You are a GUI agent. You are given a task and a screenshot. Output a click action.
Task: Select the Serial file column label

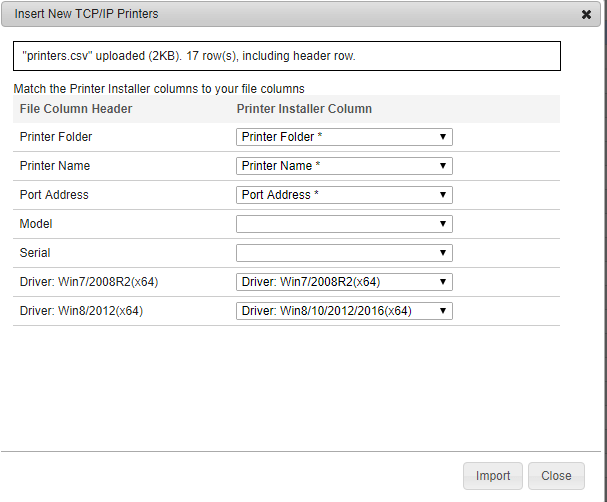click(x=35, y=253)
